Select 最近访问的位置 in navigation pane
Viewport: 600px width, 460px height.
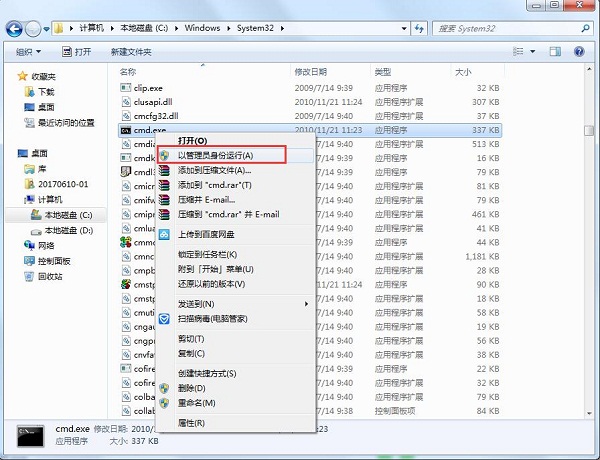[59, 122]
